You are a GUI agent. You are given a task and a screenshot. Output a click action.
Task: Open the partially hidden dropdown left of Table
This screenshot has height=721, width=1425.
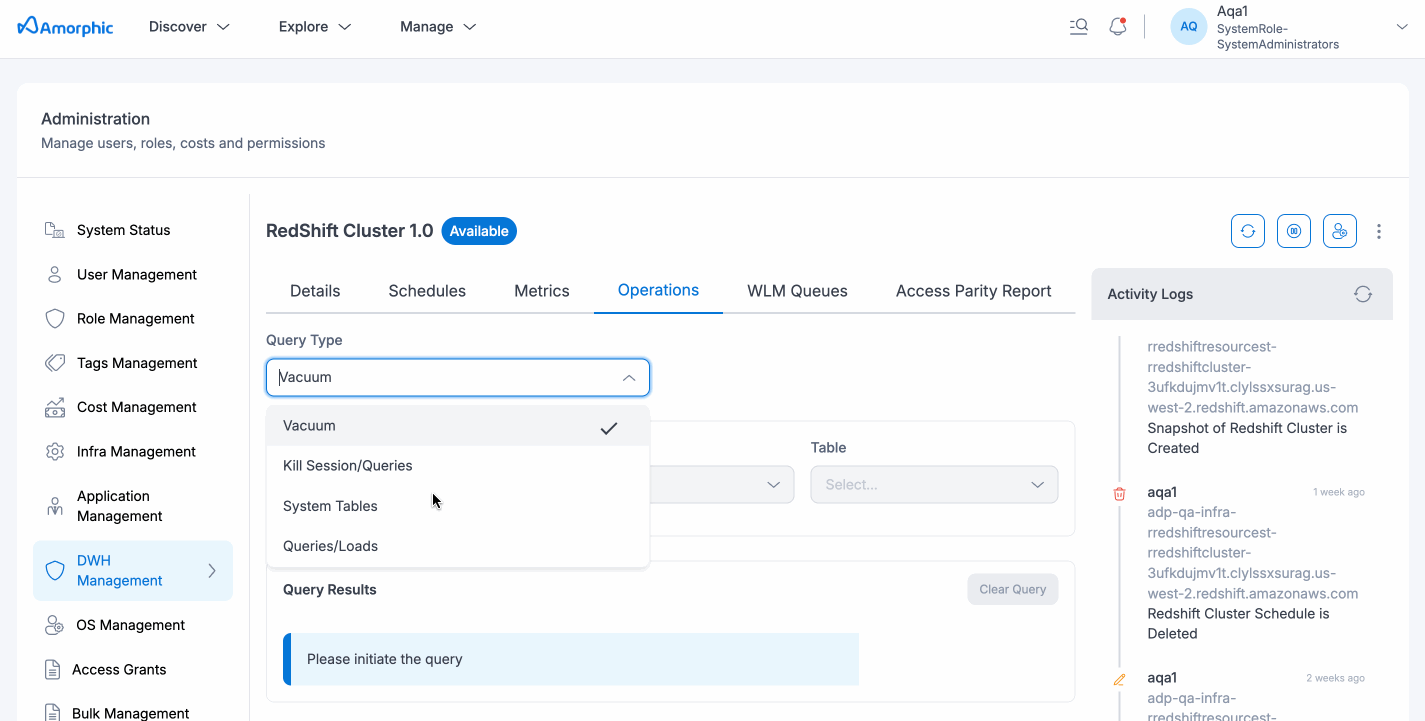pos(722,484)
